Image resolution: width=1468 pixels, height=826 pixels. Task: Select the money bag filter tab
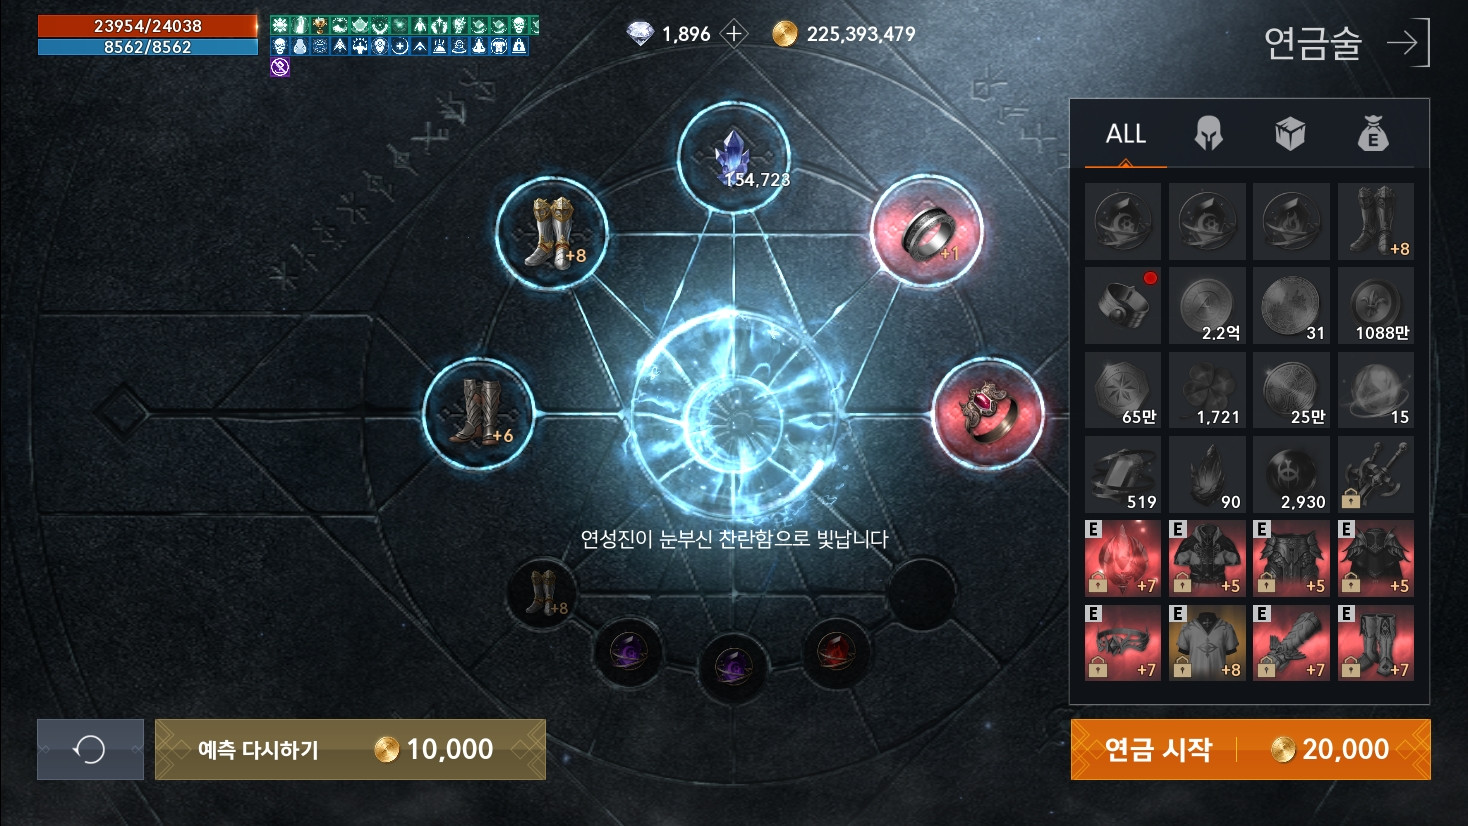point(1373,134)
